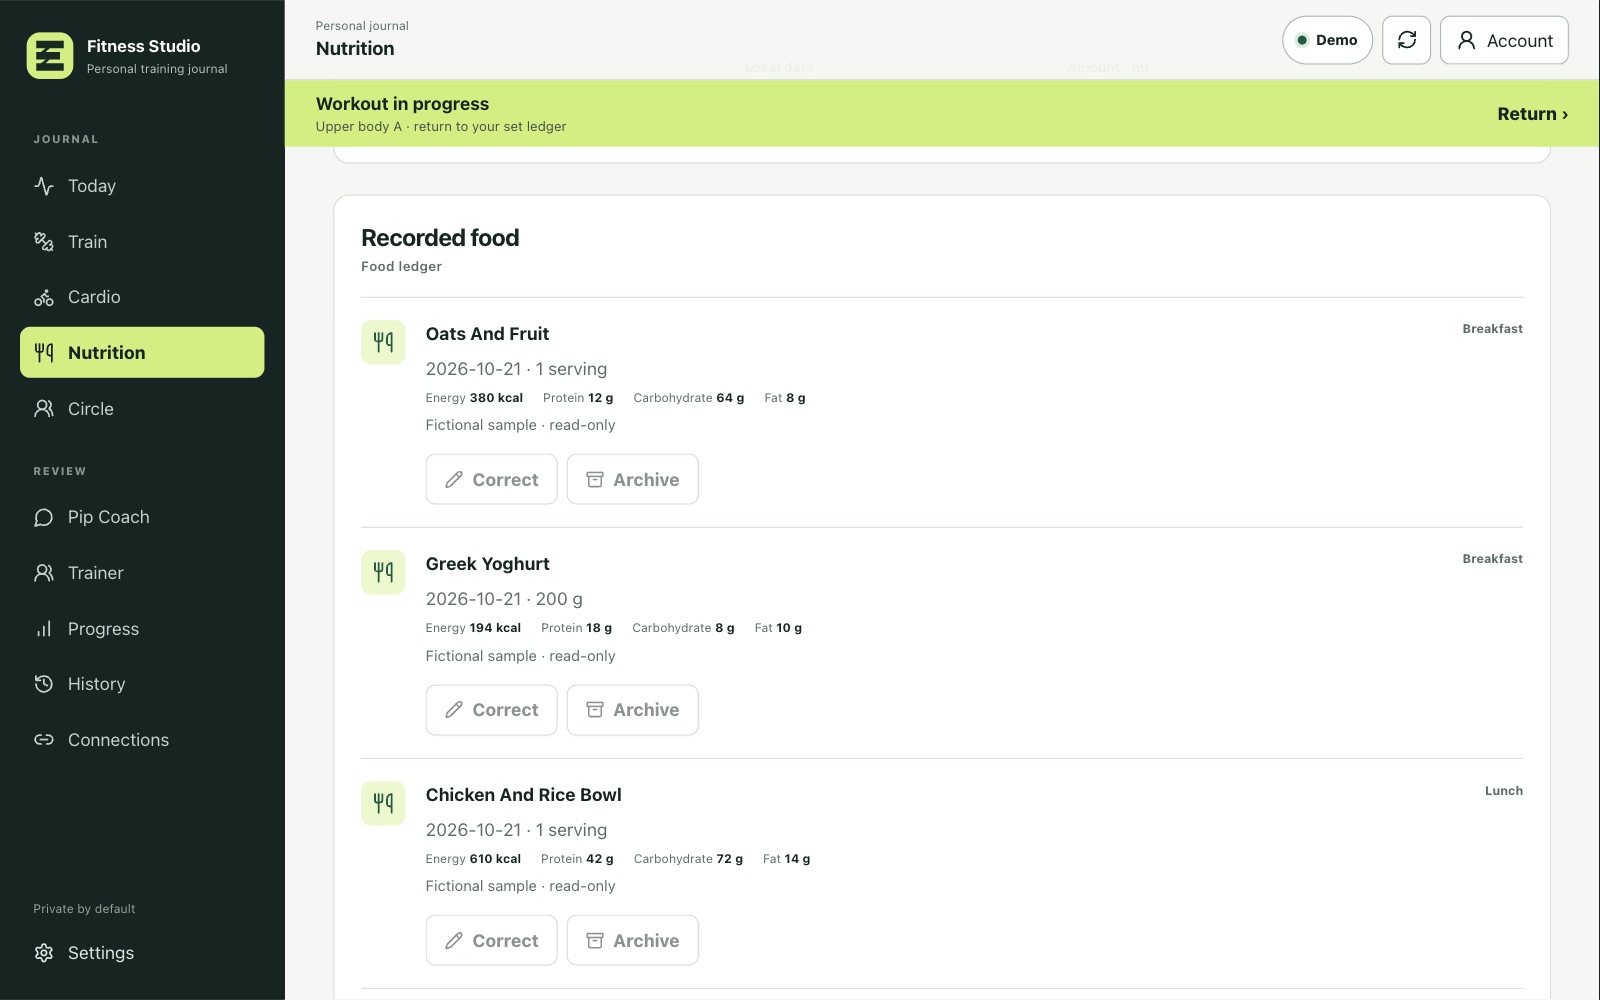Click the Fitness Studio logo icon

click(50, 56)
